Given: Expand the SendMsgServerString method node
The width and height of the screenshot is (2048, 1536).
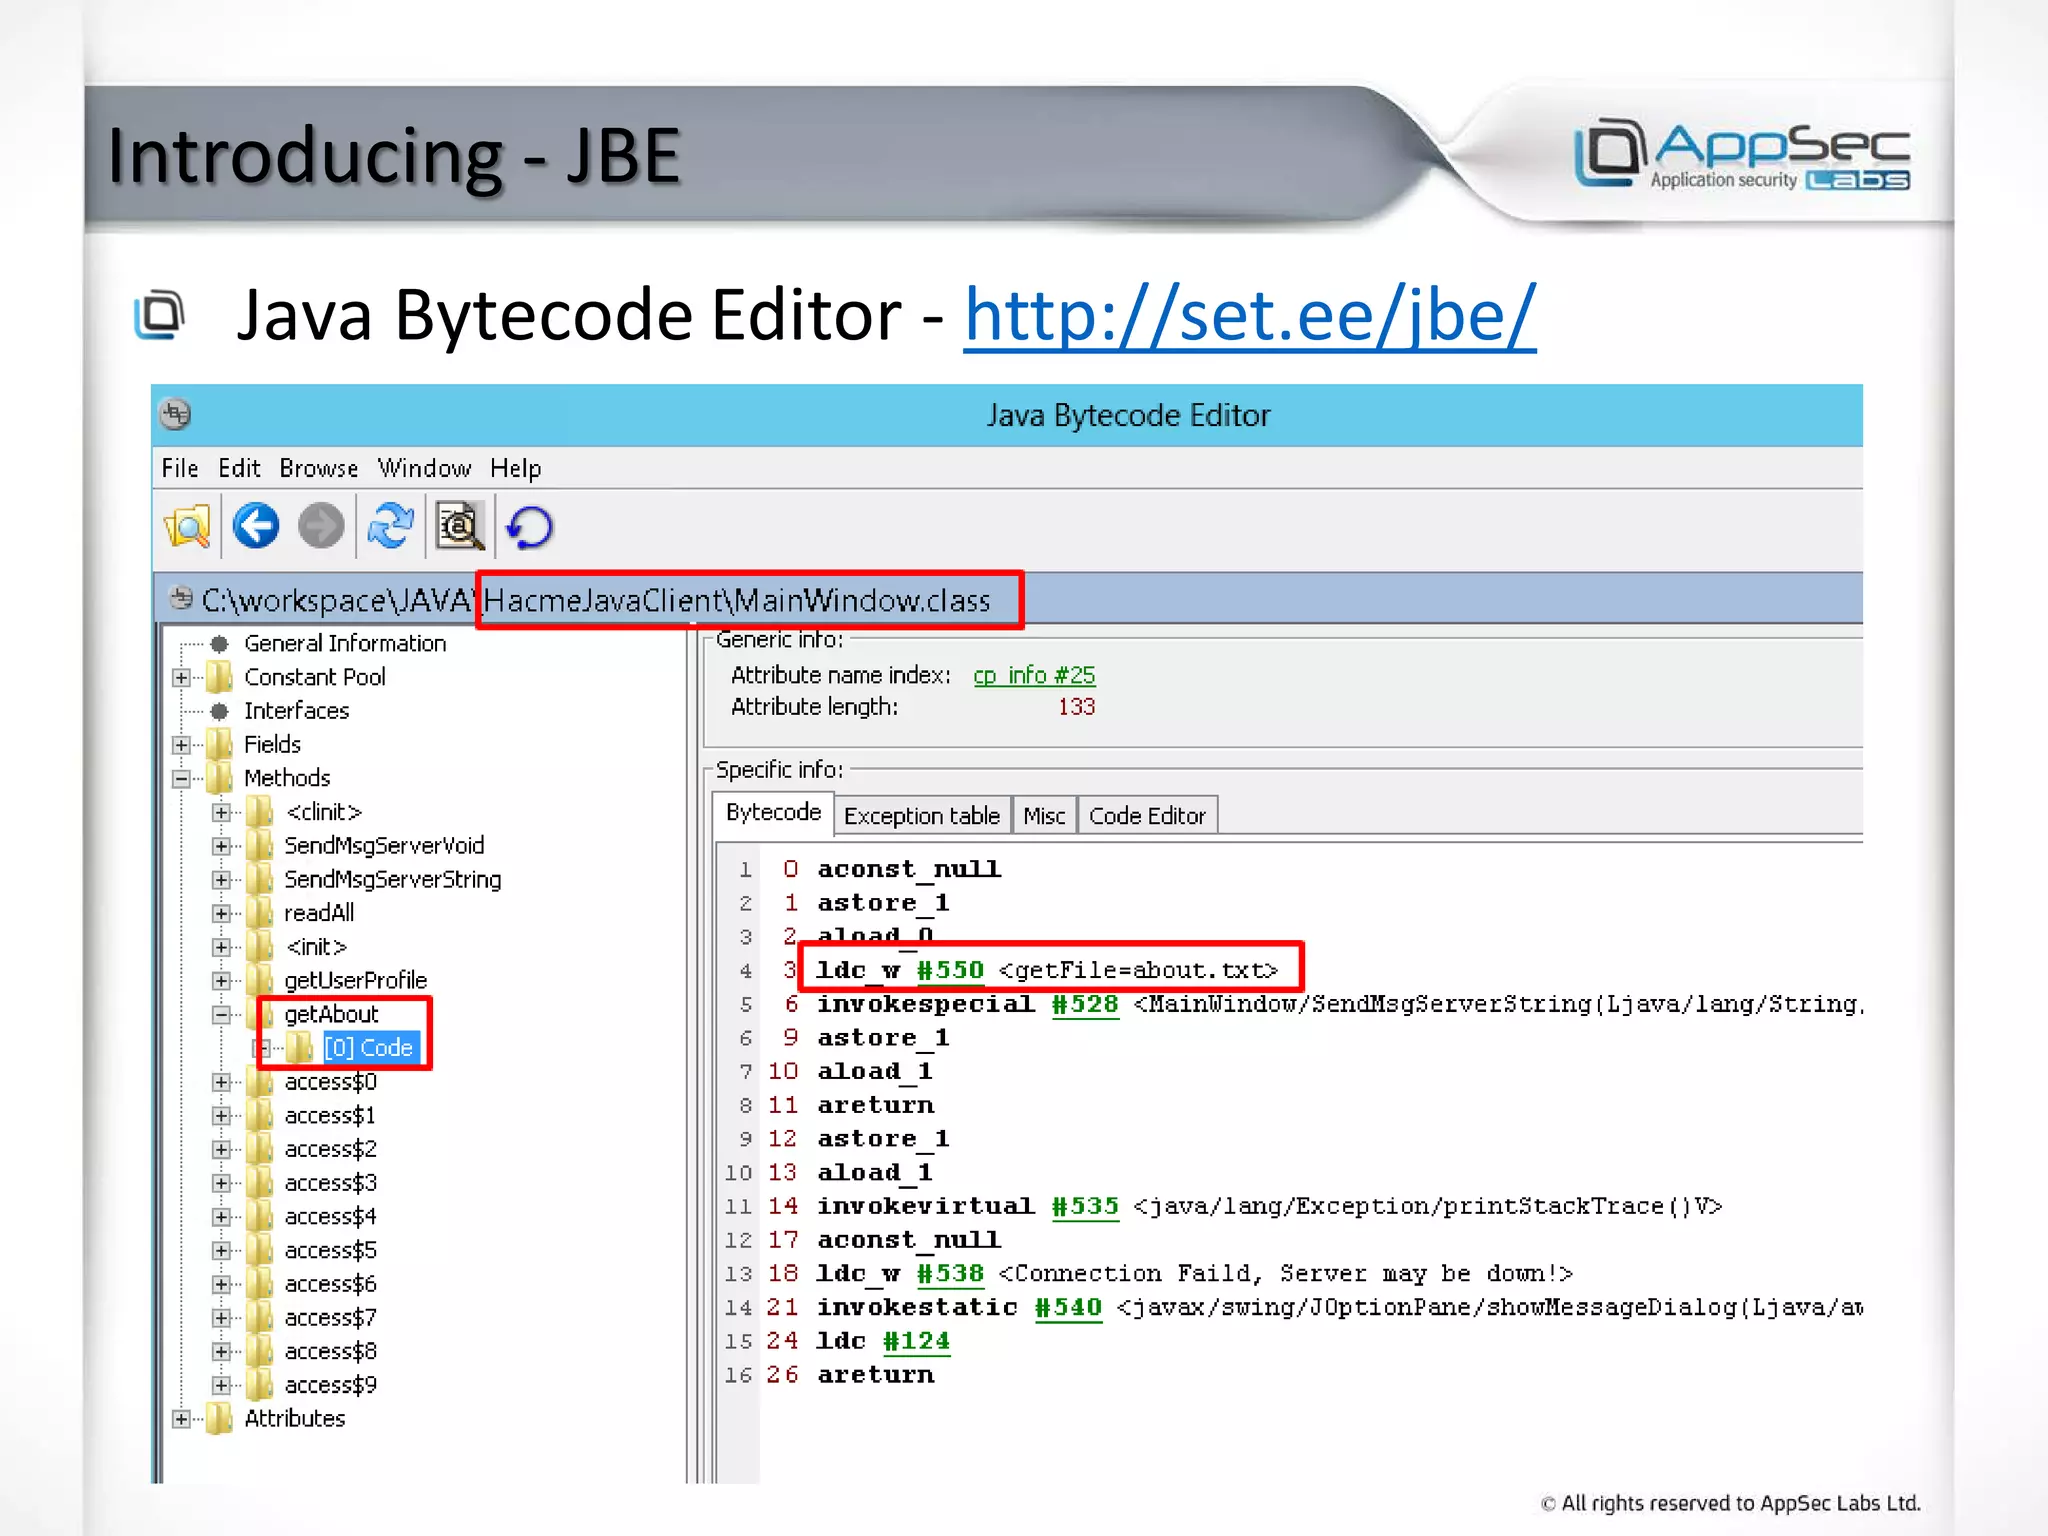Looking at the screenshot, I should pyautogui.click(x=221, y=880).
